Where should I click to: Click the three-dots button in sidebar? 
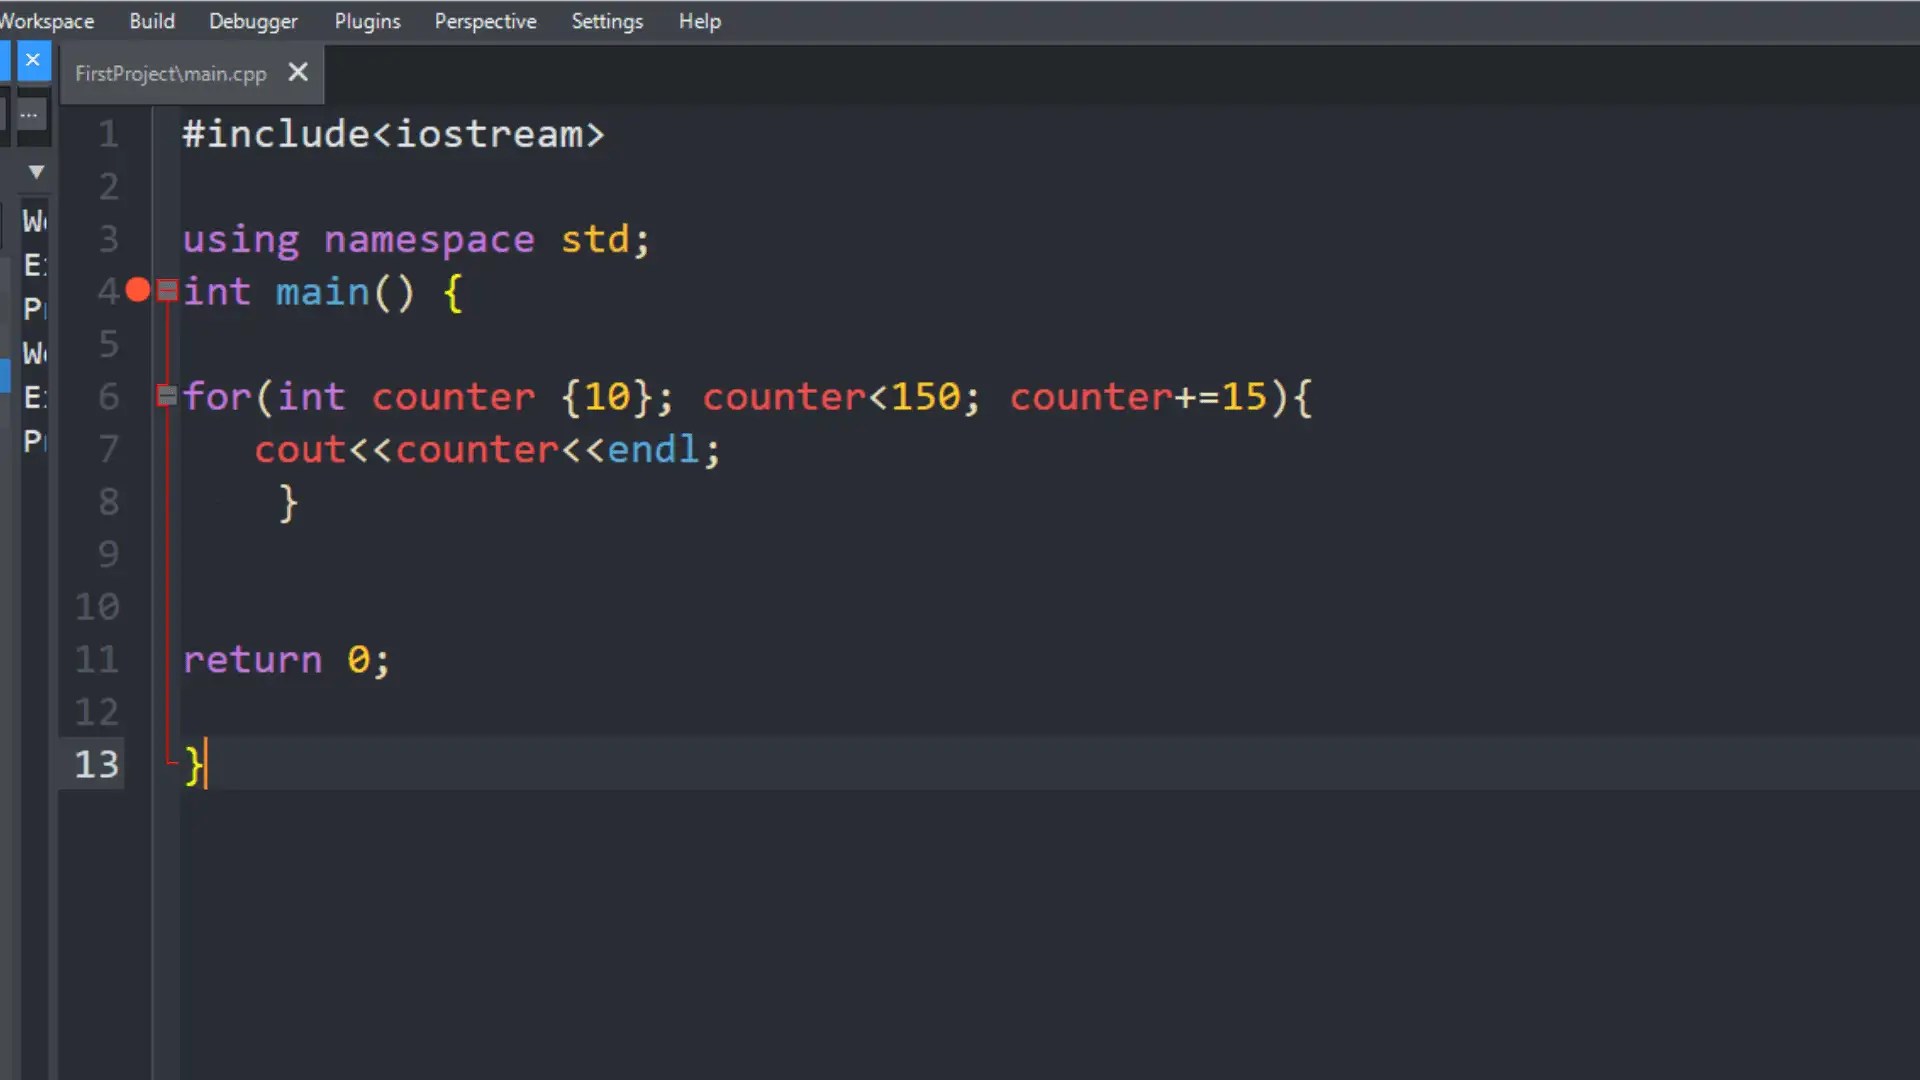tap(29, 115)
